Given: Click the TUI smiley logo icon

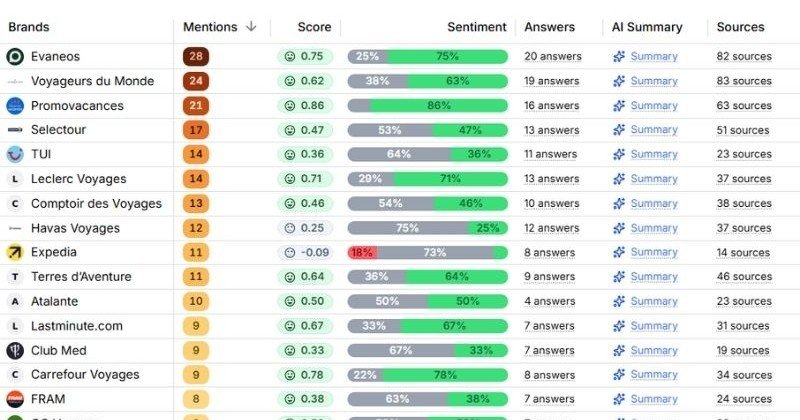Looking at the screenshot, I should 15,154.
